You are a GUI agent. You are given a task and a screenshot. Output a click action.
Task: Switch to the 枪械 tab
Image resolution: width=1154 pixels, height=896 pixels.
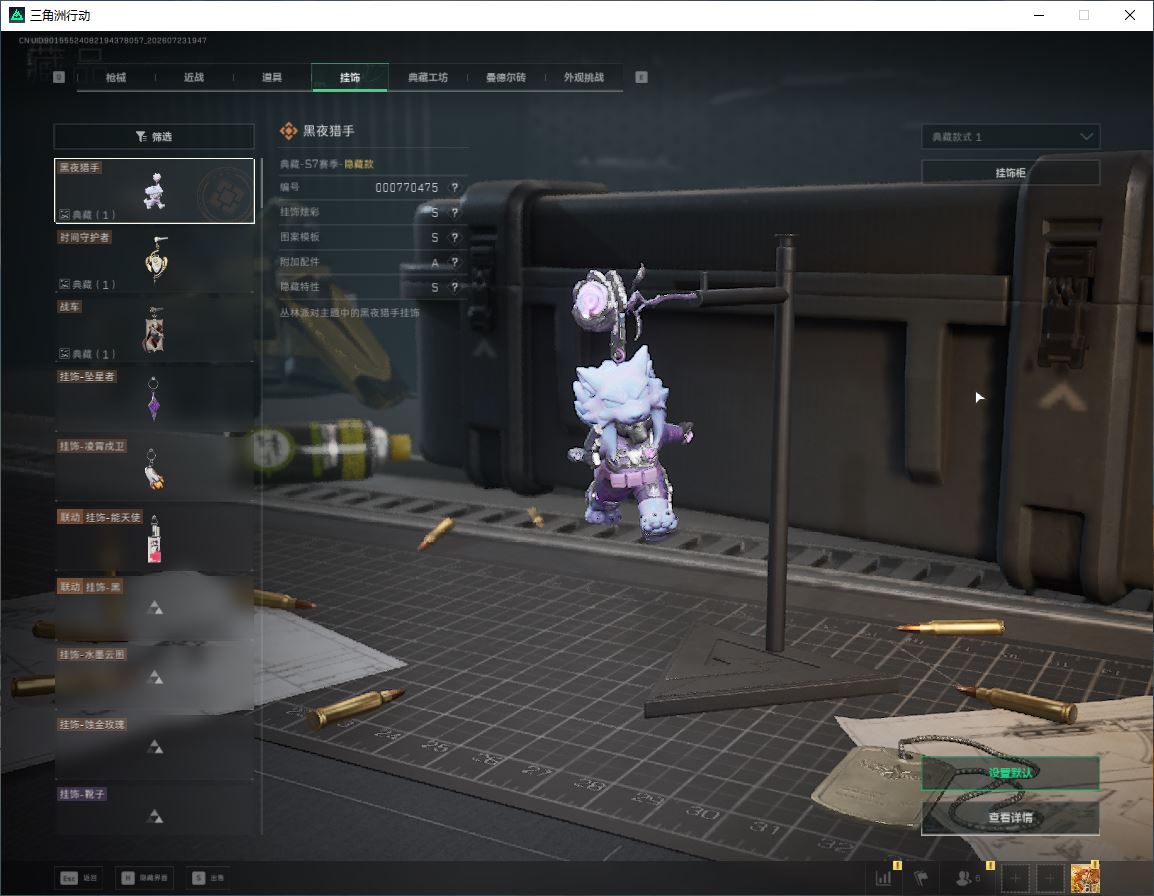(x=116, y=77)
